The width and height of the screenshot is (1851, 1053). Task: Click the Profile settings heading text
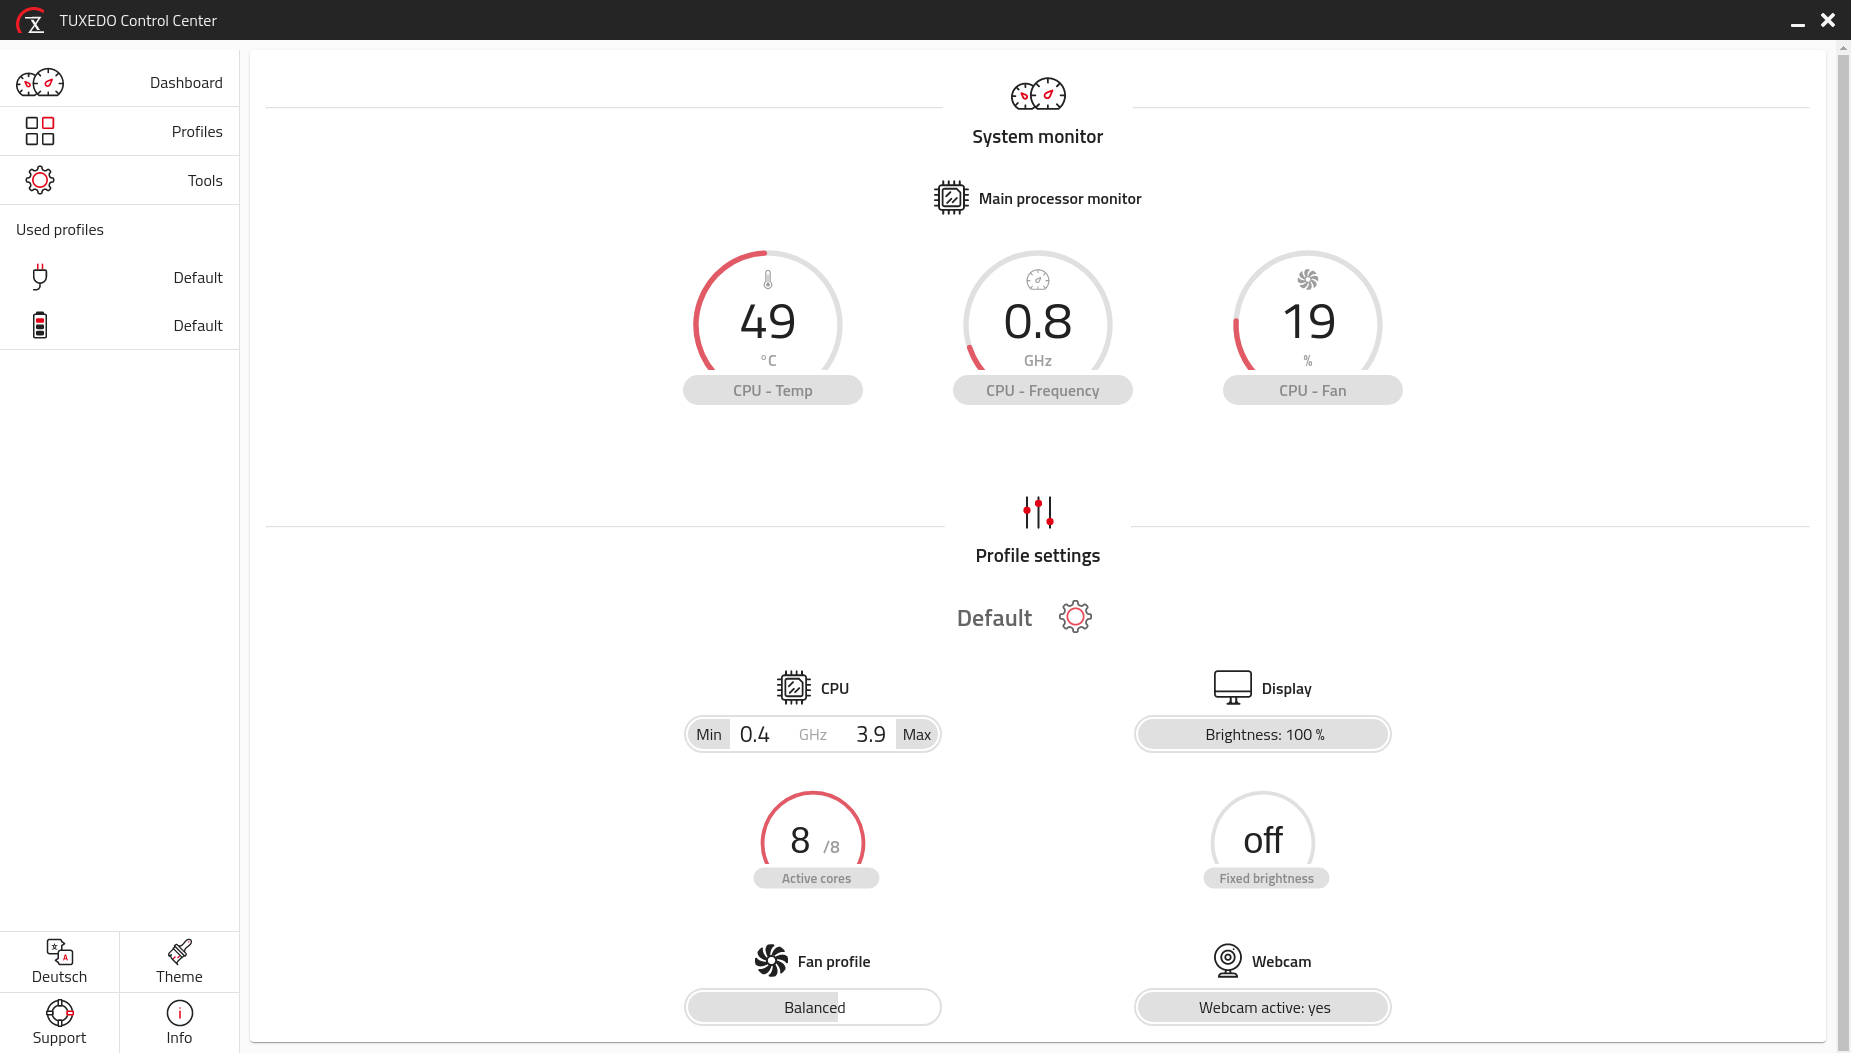click(1038, 555)
